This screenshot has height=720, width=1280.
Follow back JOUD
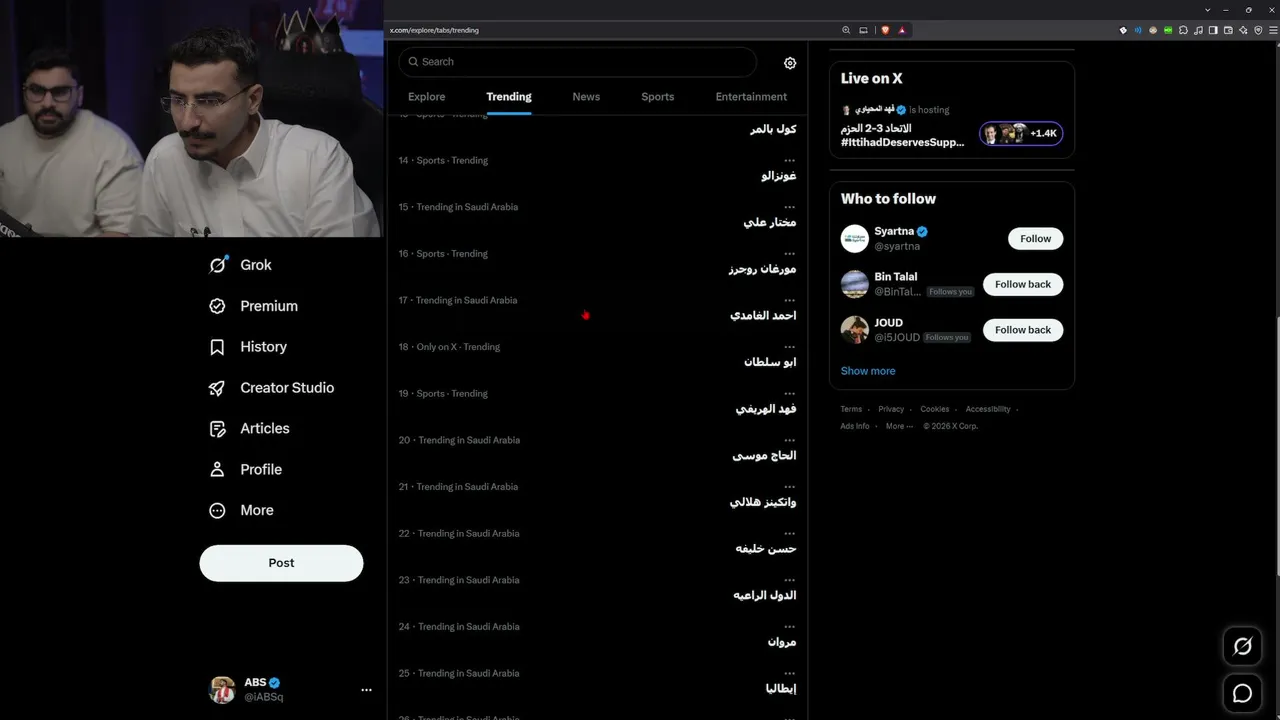coord(1023,330)
